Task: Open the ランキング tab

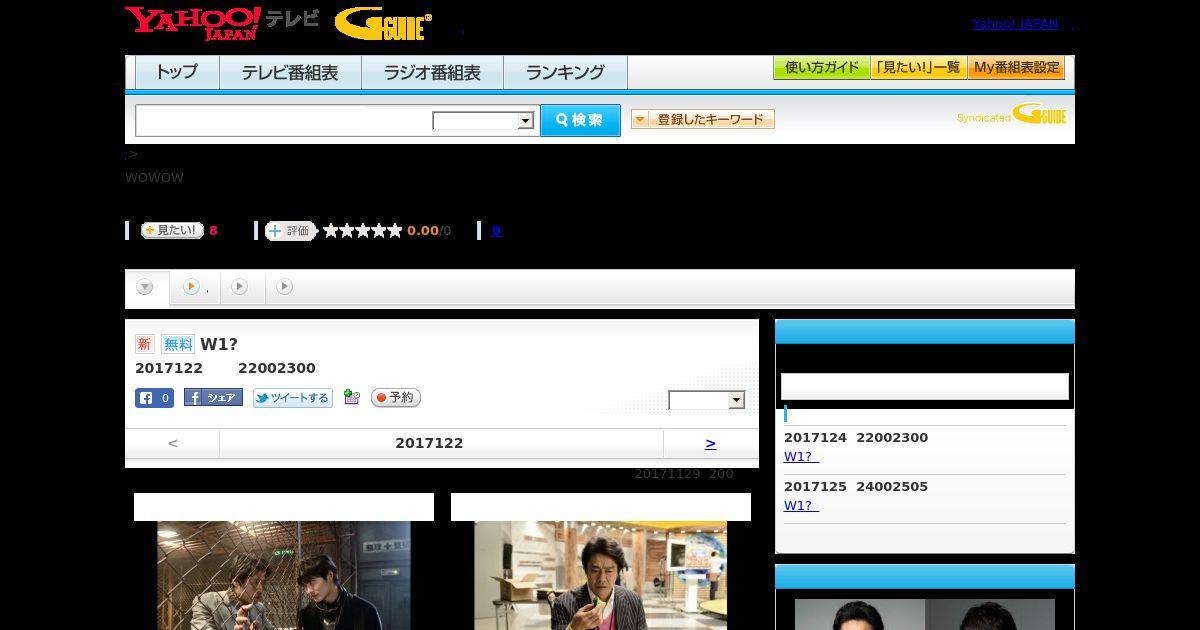Action: pyautogui.click(x=565, y=73)
